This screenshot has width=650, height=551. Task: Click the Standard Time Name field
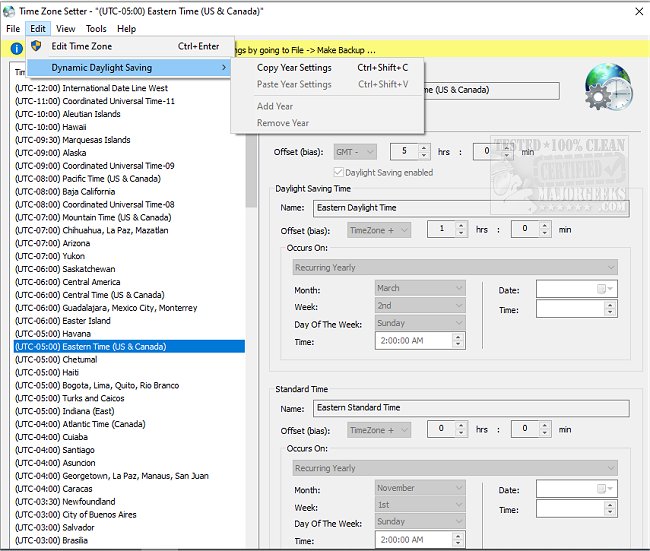click(x=469, y=408)
